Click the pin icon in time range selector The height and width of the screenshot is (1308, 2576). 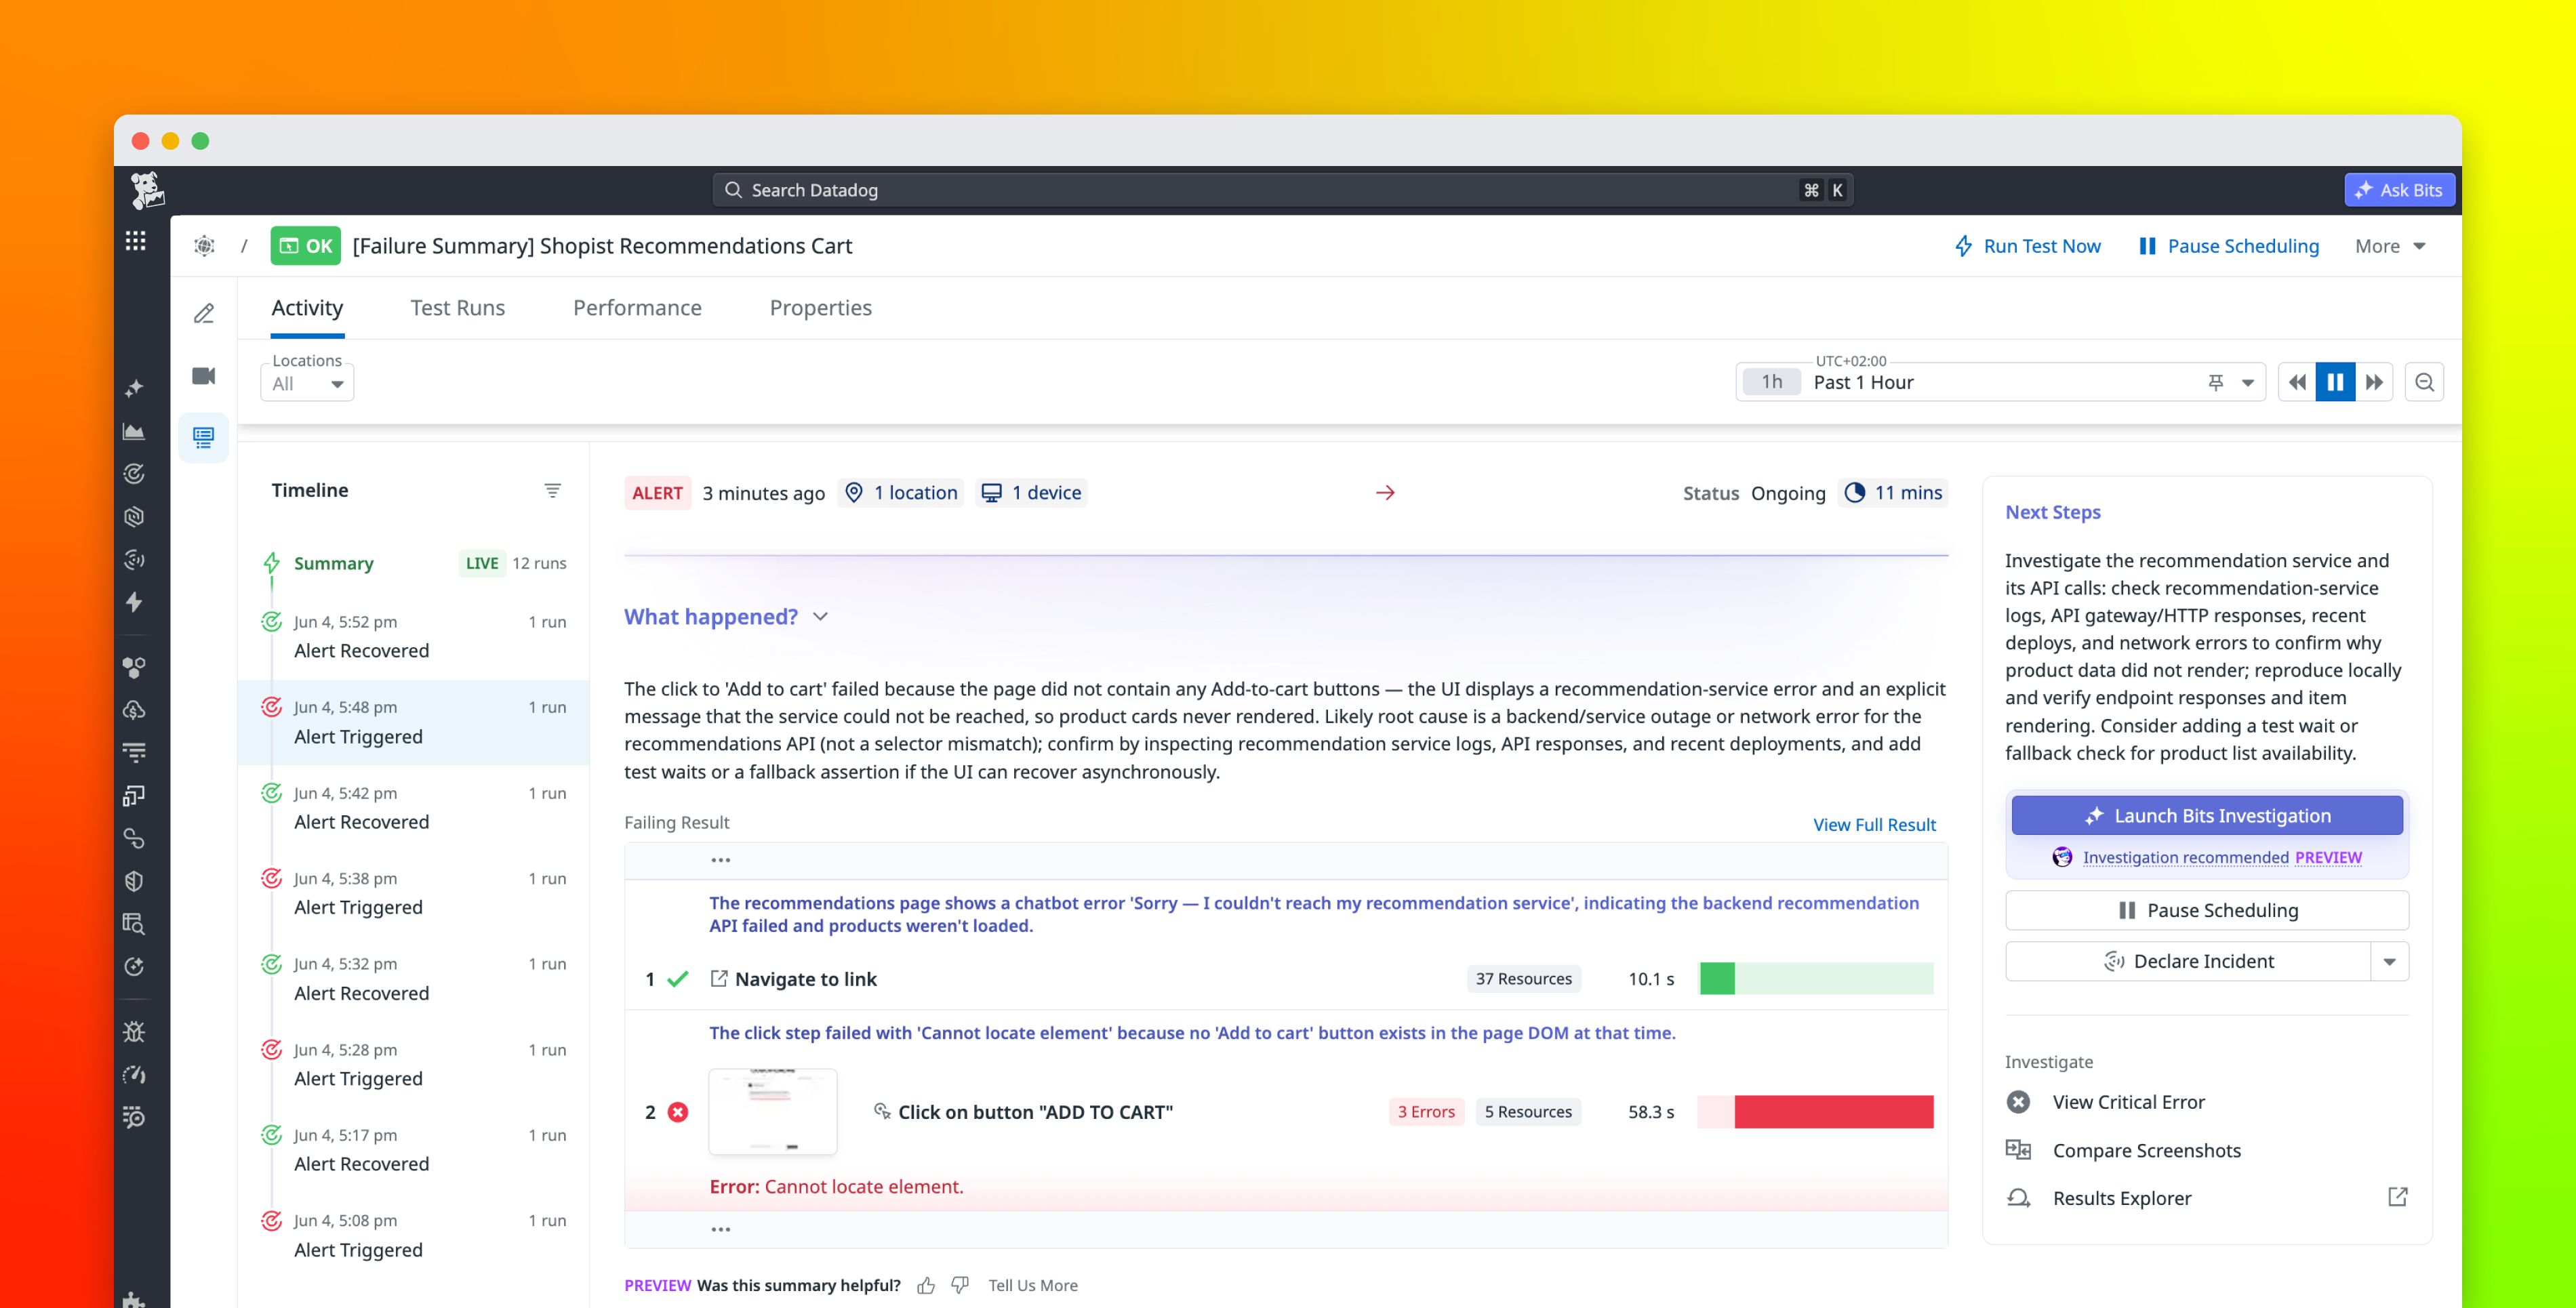(2216, 382)
